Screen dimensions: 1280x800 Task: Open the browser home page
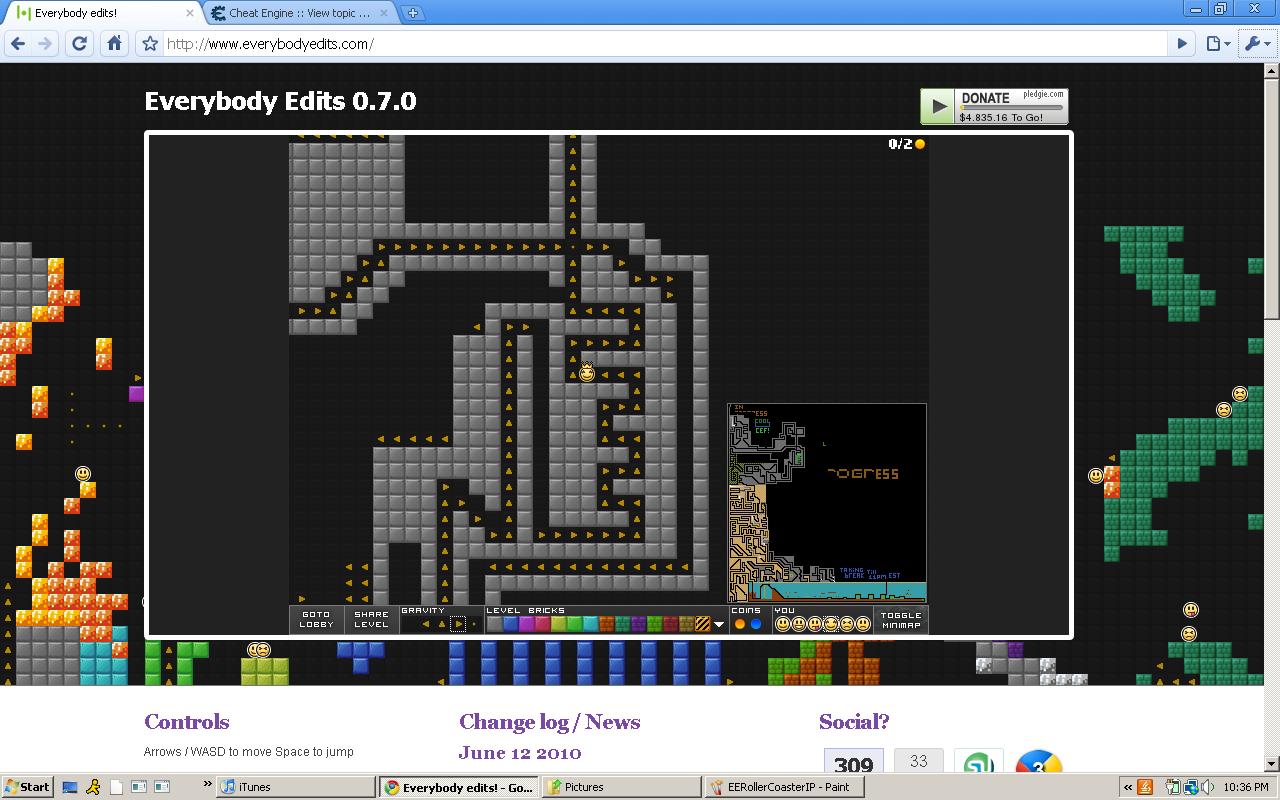pos(114,43)
